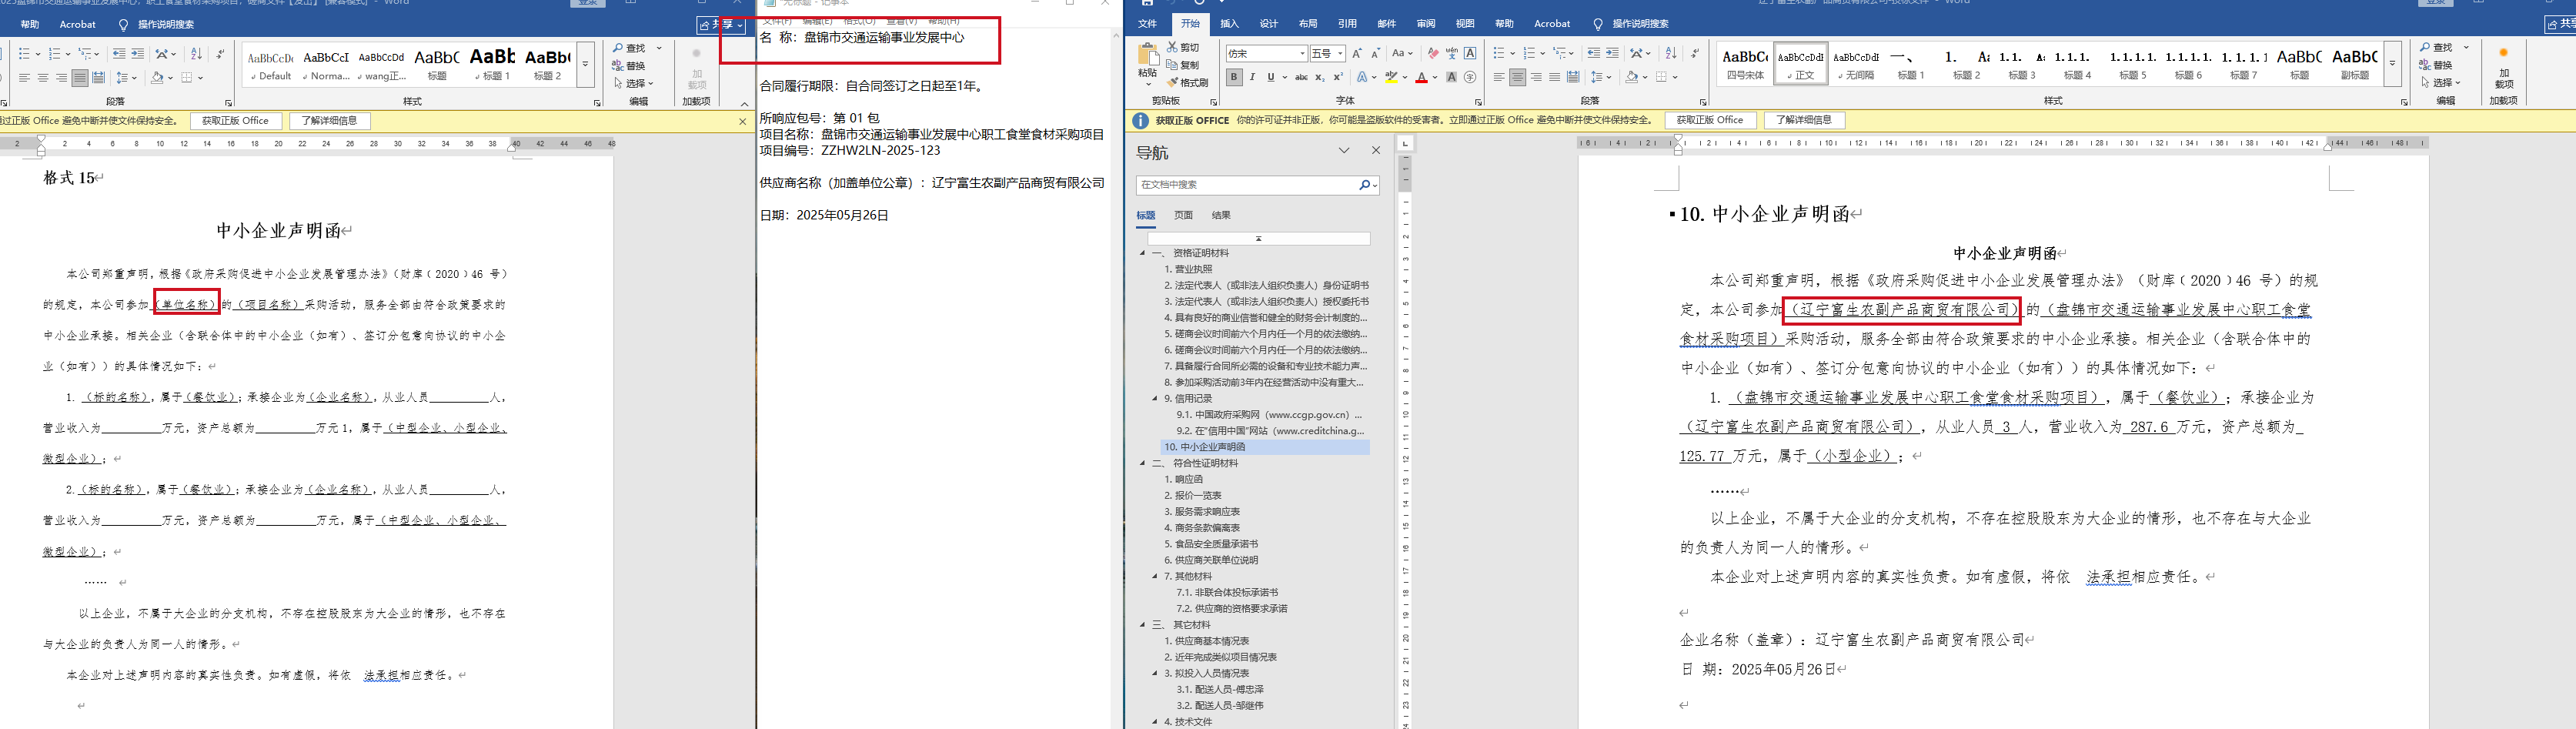
Task: Click the yellow text highlight color button
Action: pyautogui.click(x=1390, y=77)
